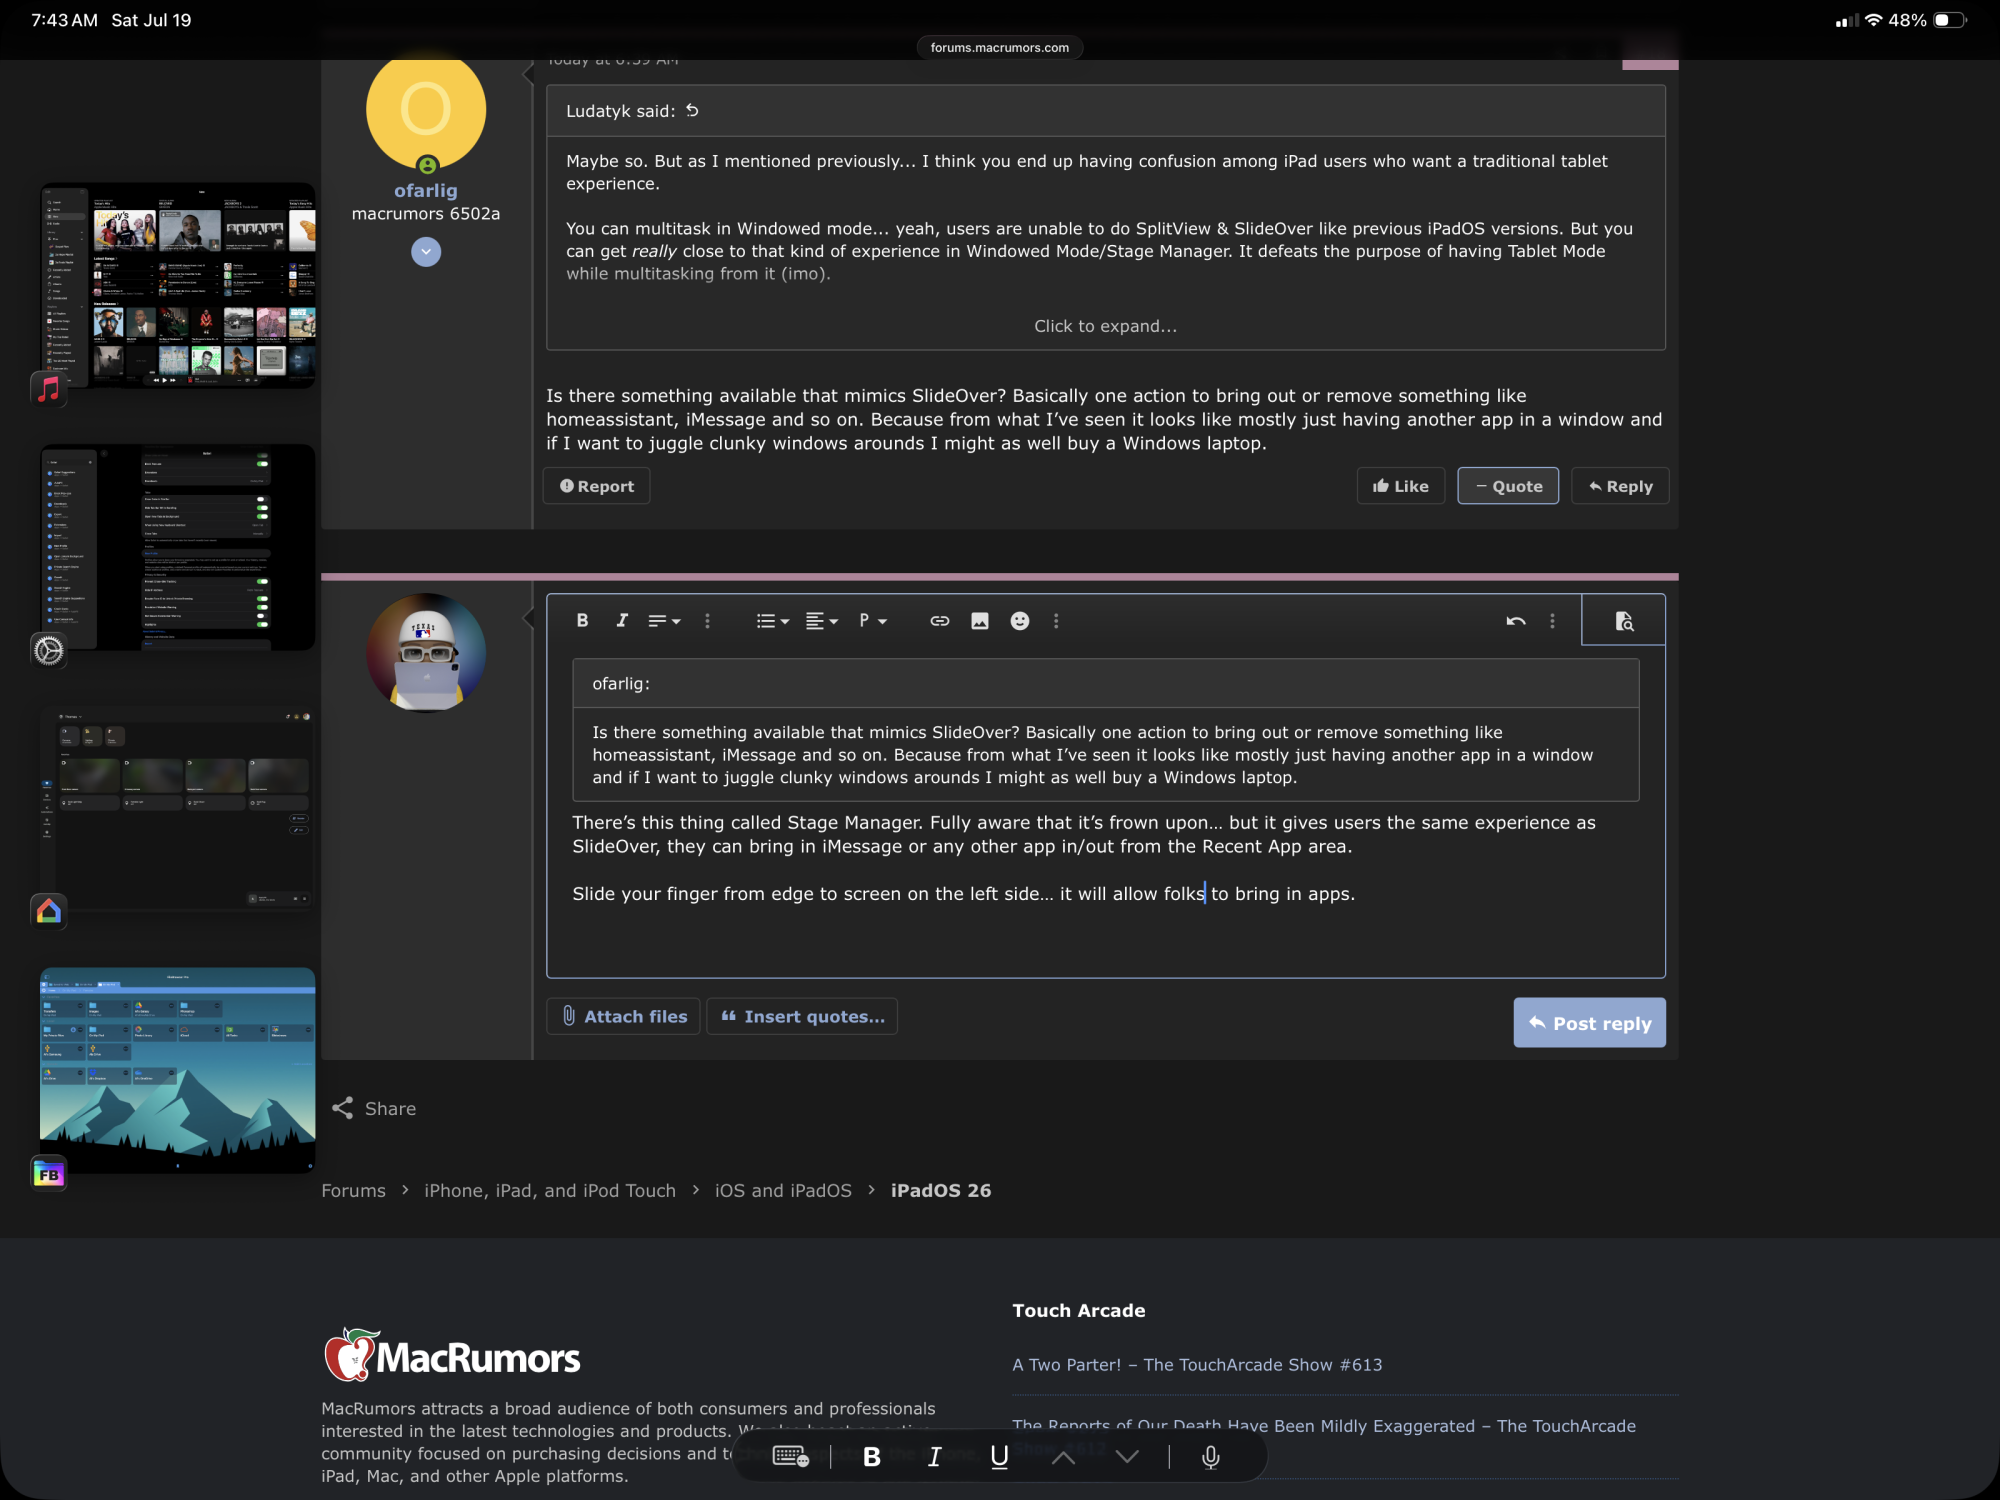Insert a link using the link icon

click(939, 621)
